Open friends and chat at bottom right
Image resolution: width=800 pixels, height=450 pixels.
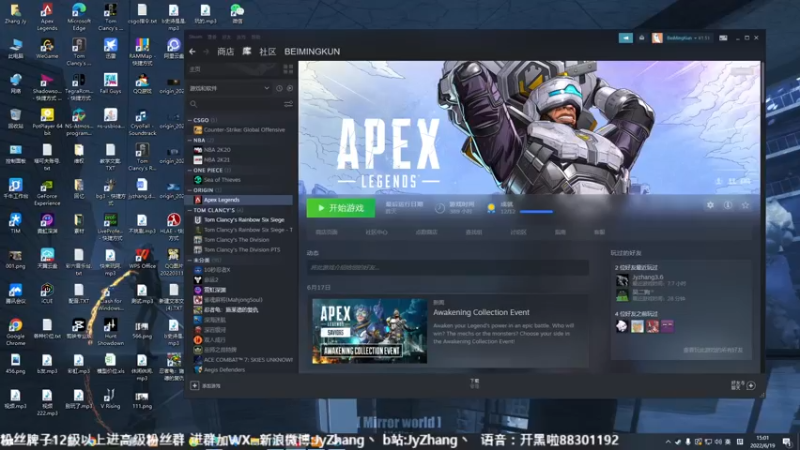point(743,385)
